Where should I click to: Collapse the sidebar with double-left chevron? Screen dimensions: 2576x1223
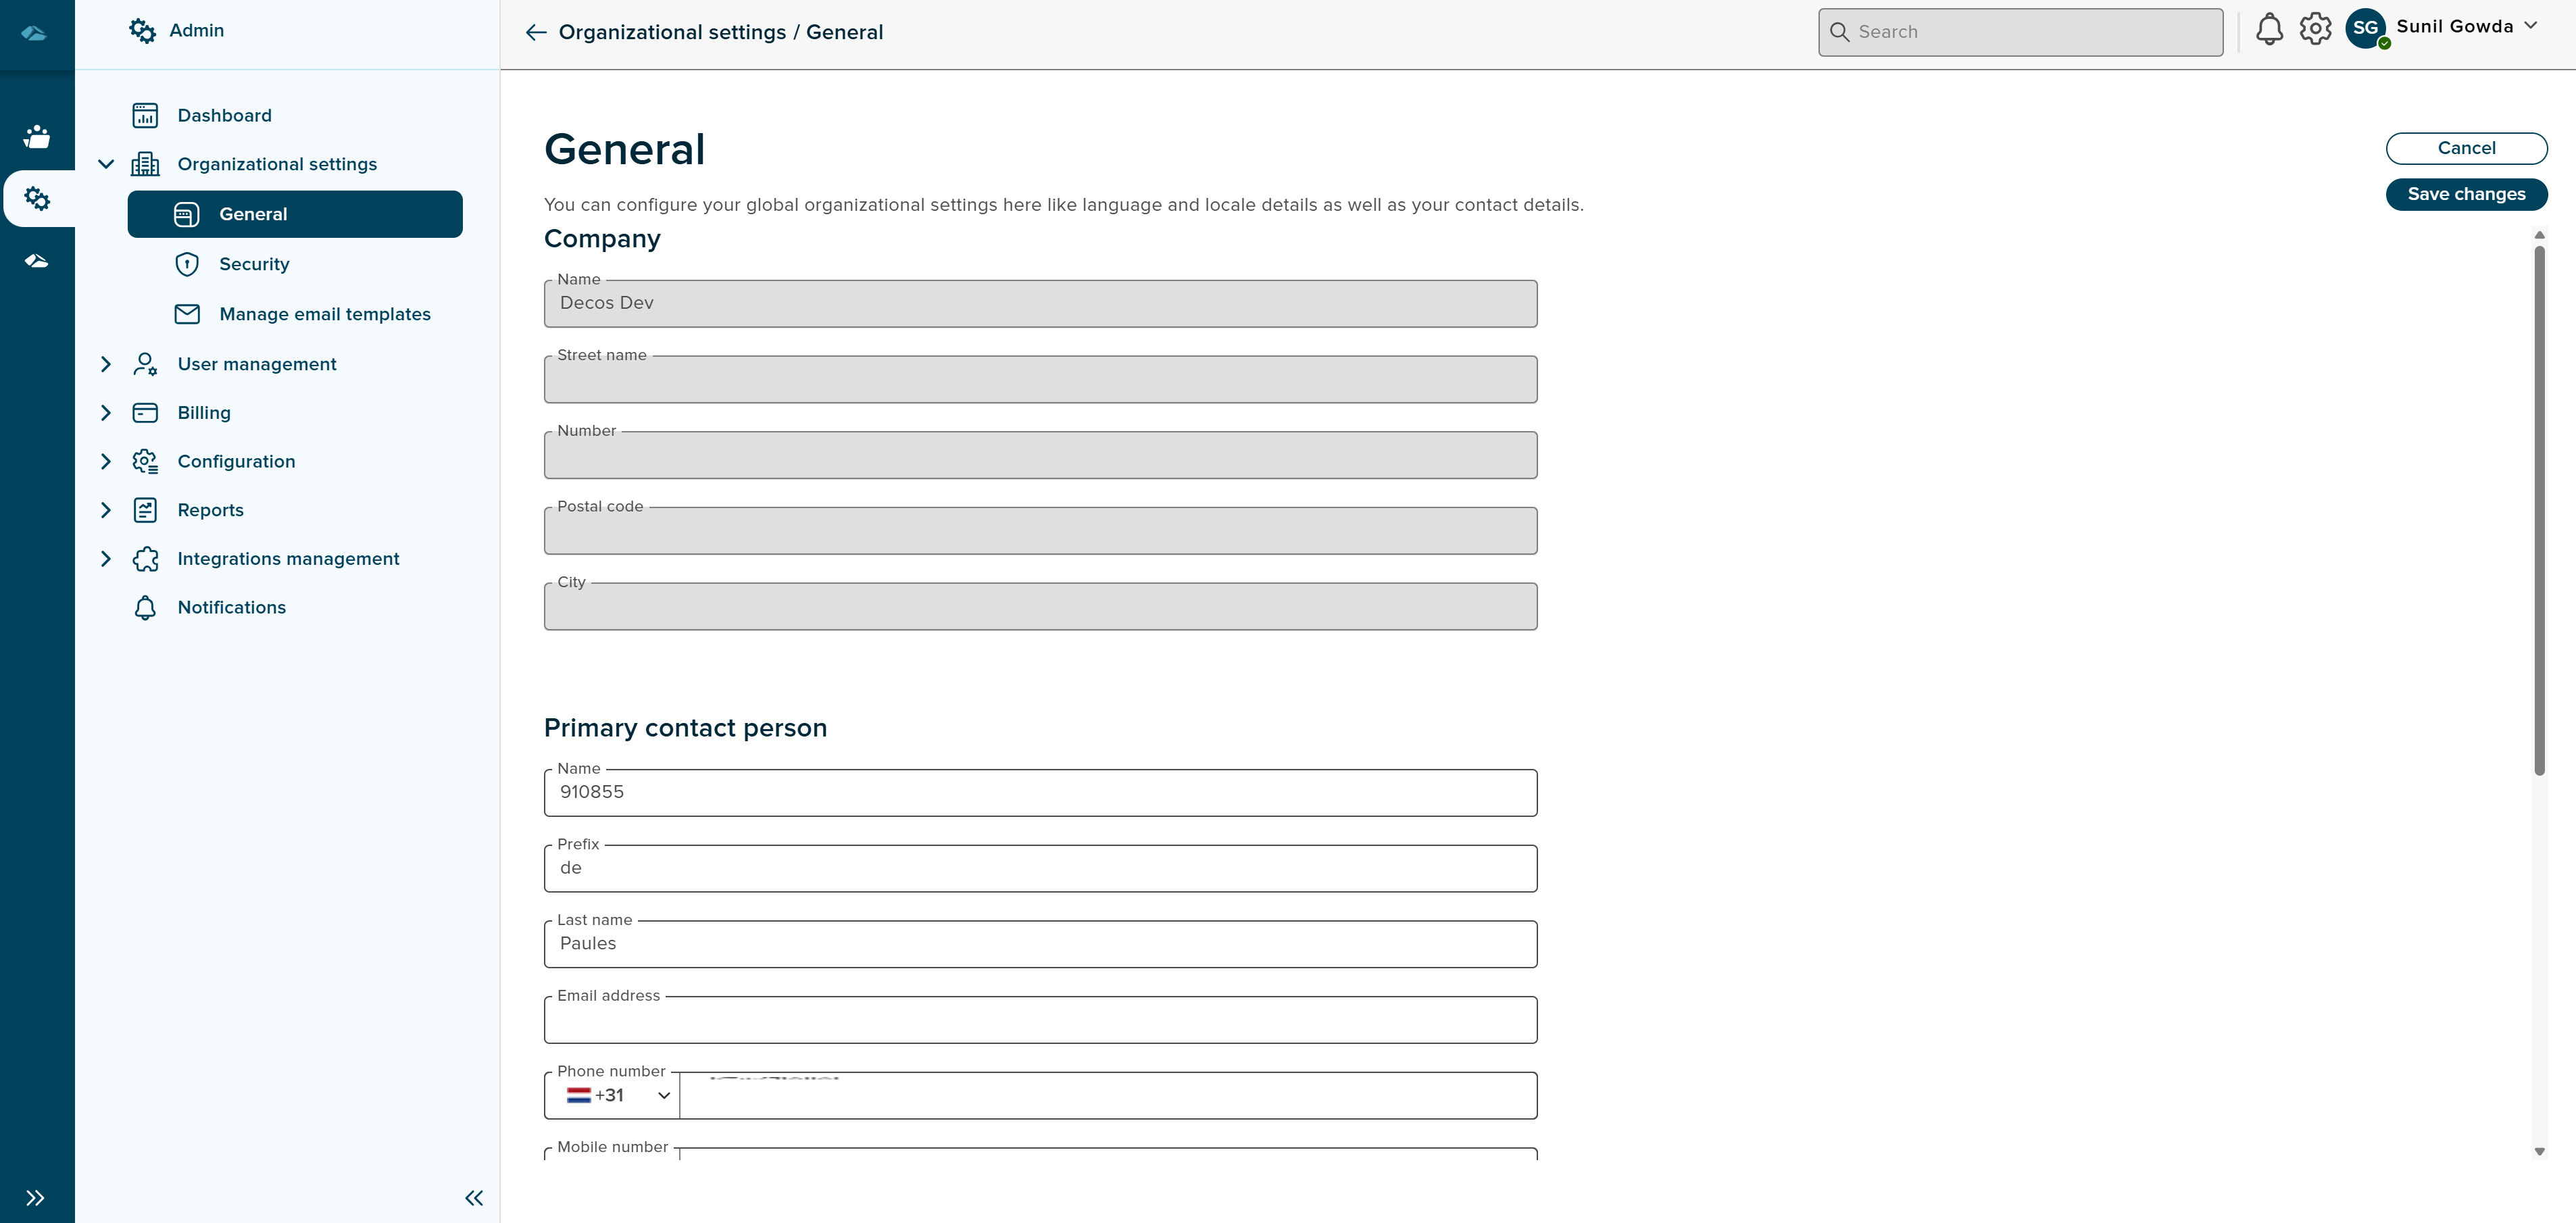point(474,1198)
